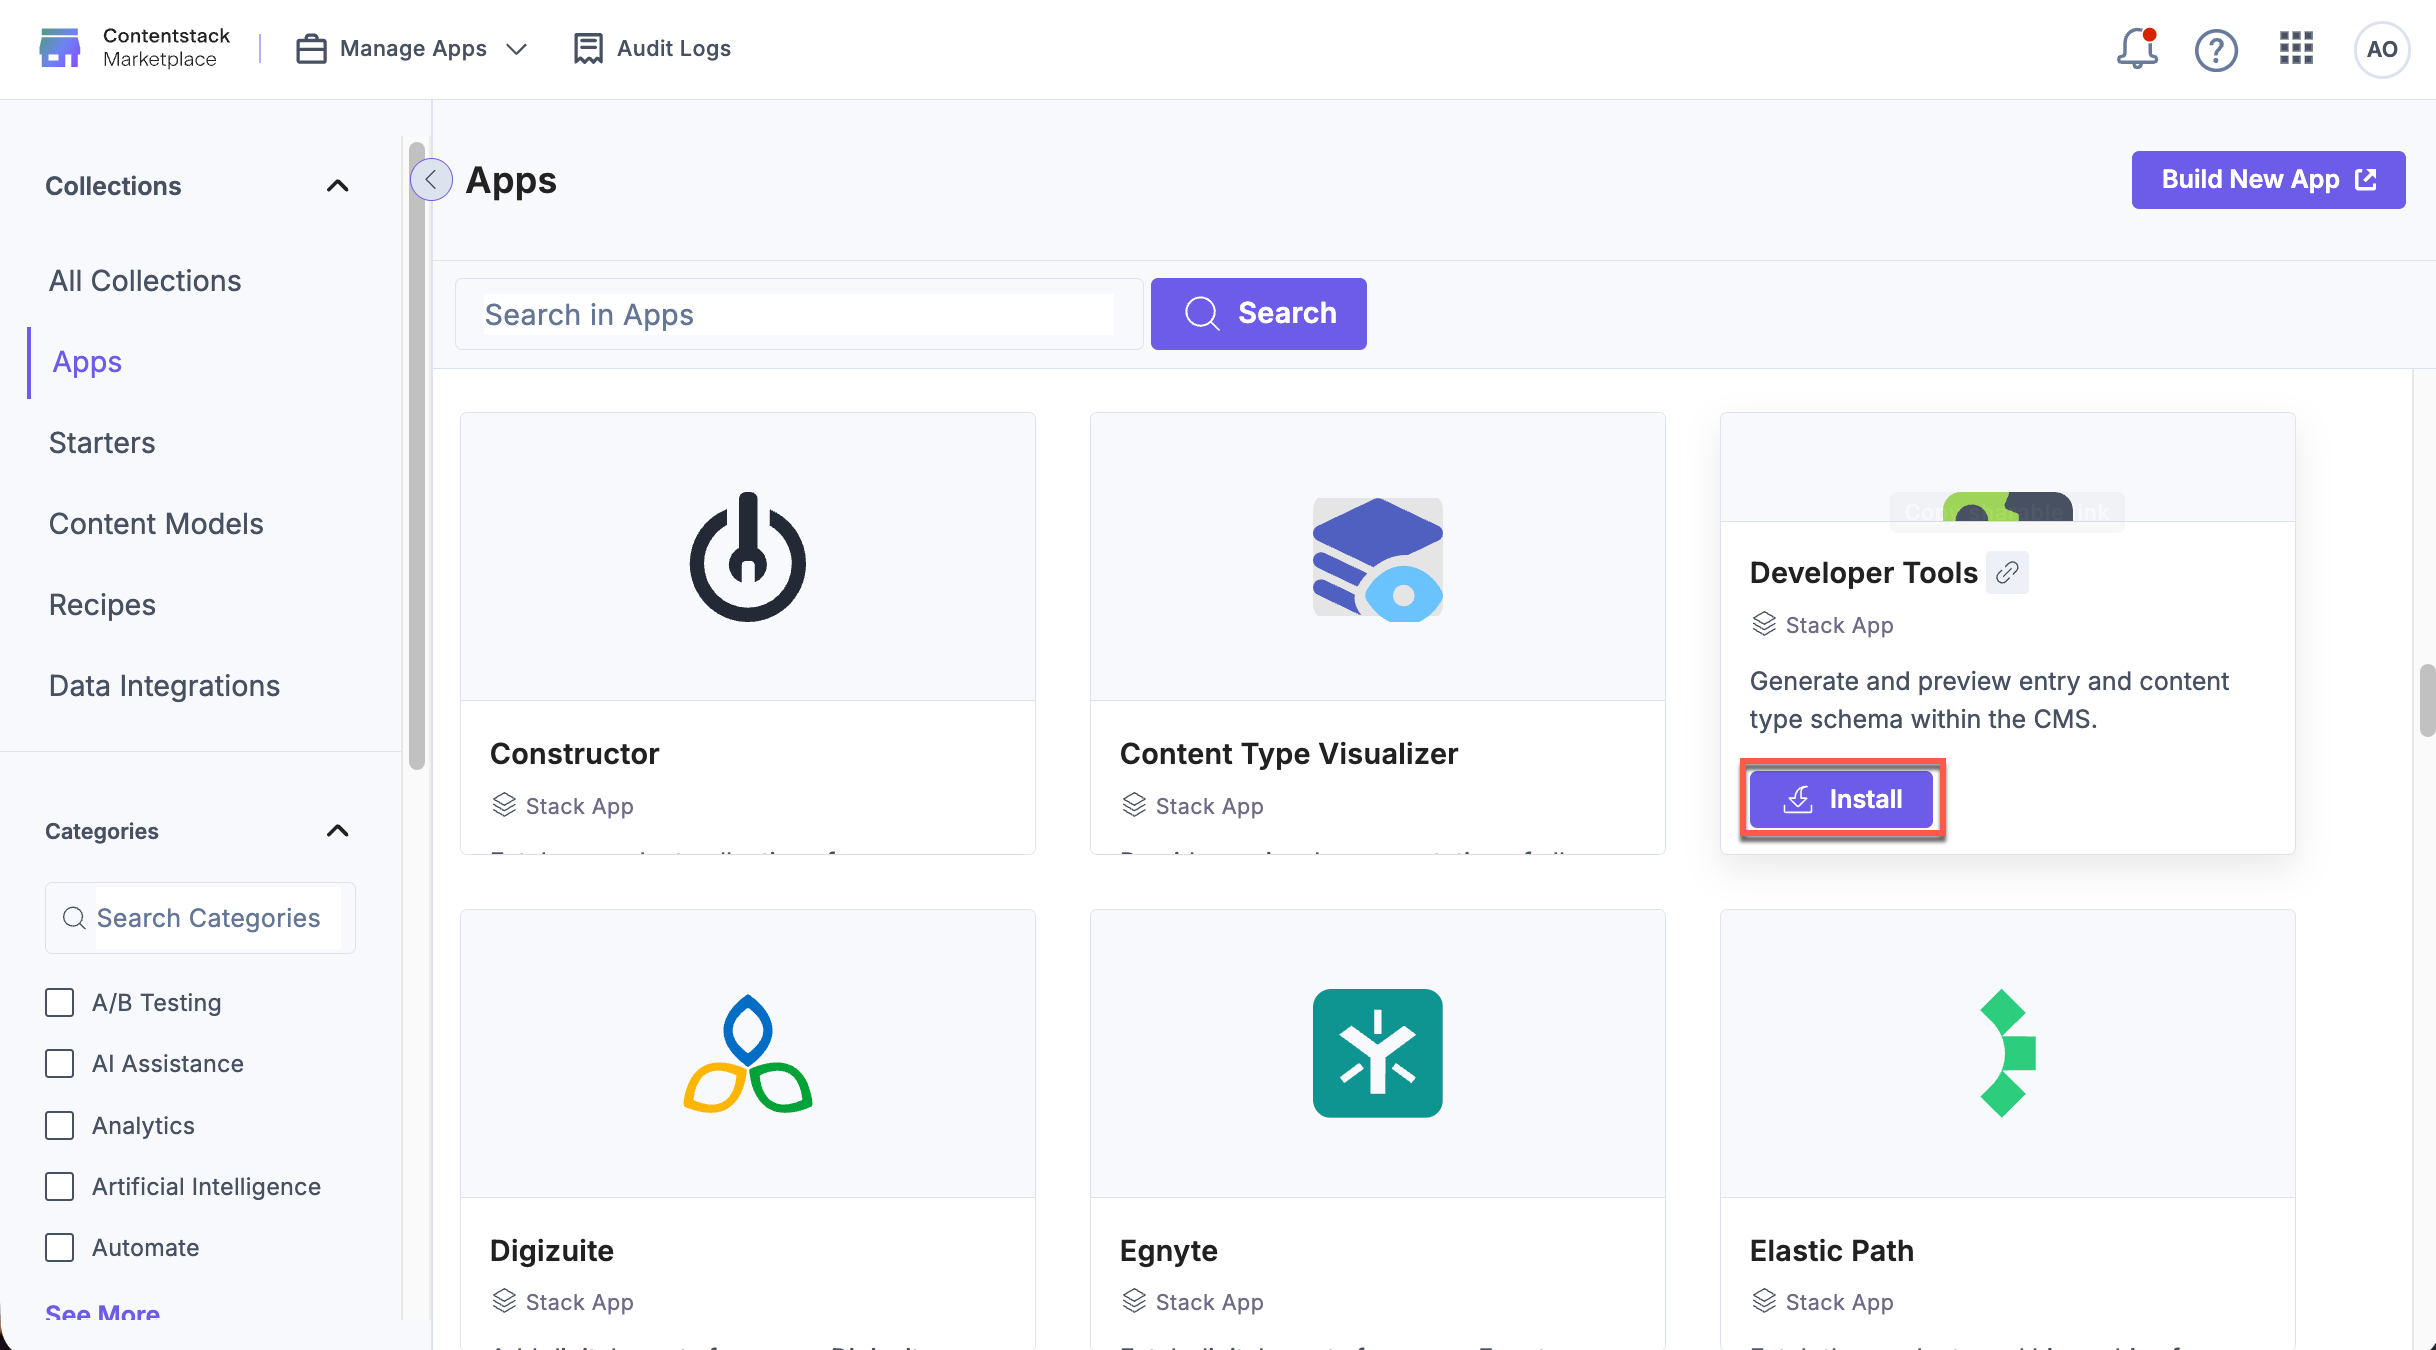Click the Search in Apps field

(x=798, y=314)
